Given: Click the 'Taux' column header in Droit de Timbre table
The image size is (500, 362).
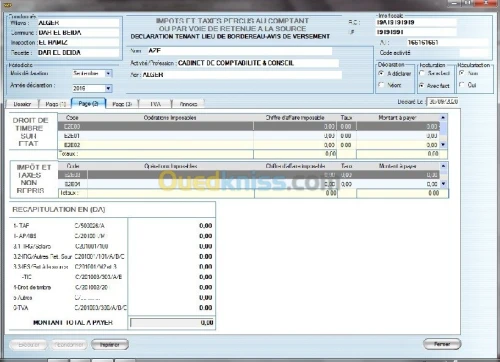Looking at the screenshot, I should [x=346, y=118].
